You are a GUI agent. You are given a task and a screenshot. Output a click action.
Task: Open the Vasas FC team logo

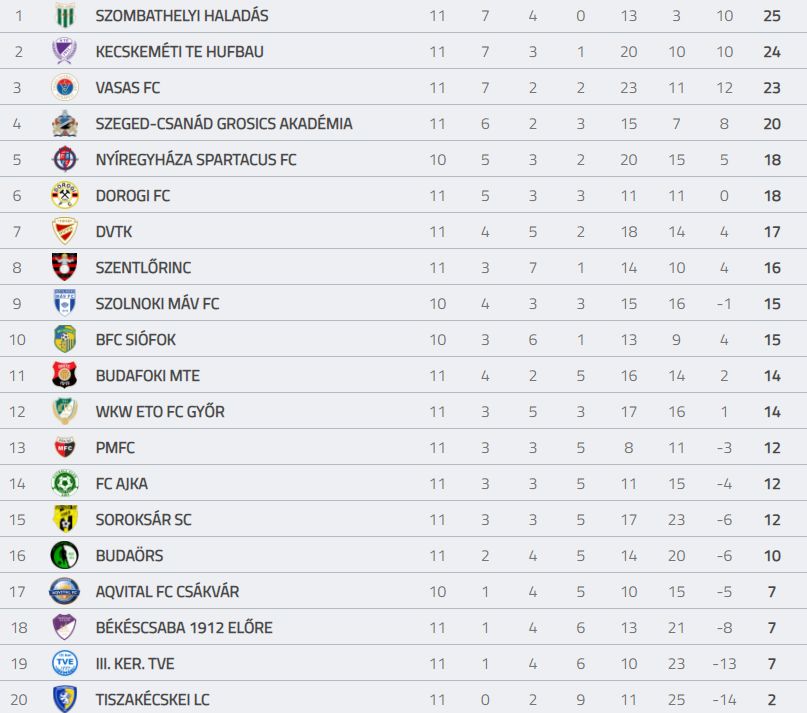[65, 87]
